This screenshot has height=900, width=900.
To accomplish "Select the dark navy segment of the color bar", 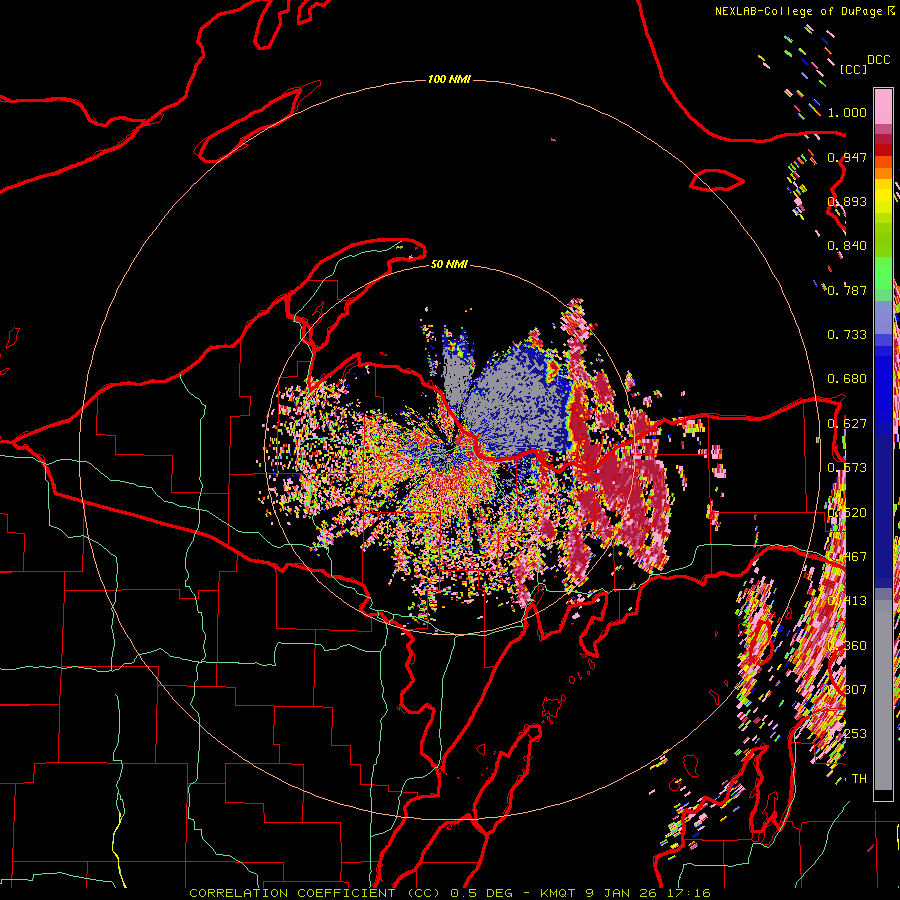I will click(x=883, y=511).
